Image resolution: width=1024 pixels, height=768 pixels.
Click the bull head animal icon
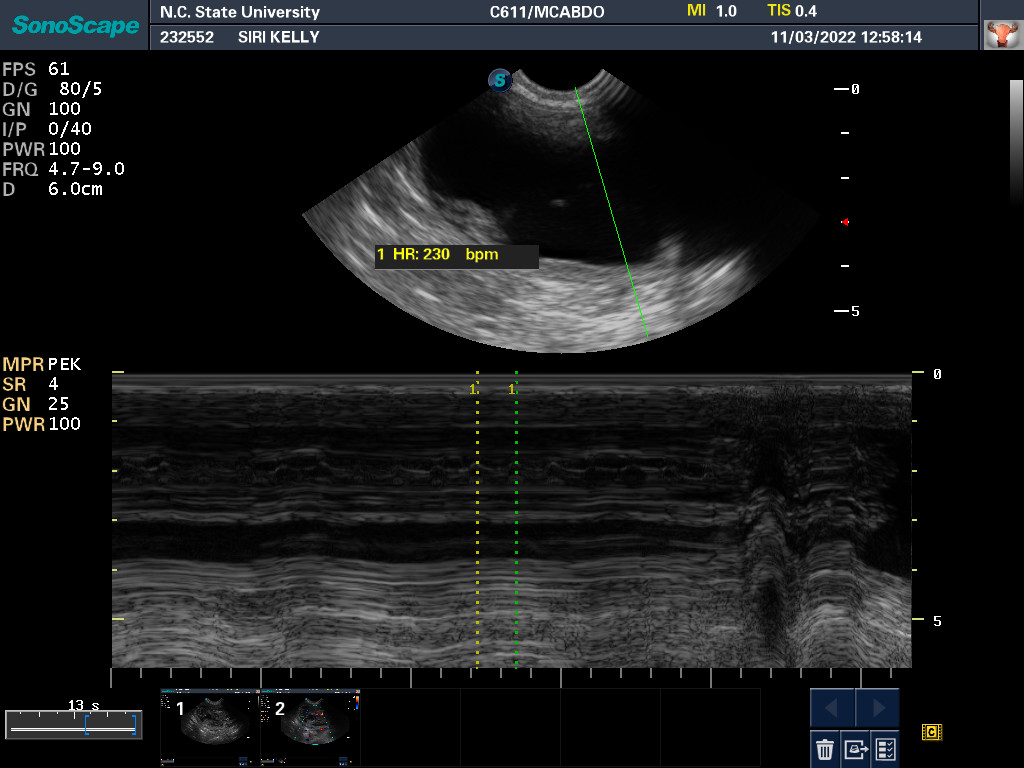pyautogui.click(x=999, y=35)
